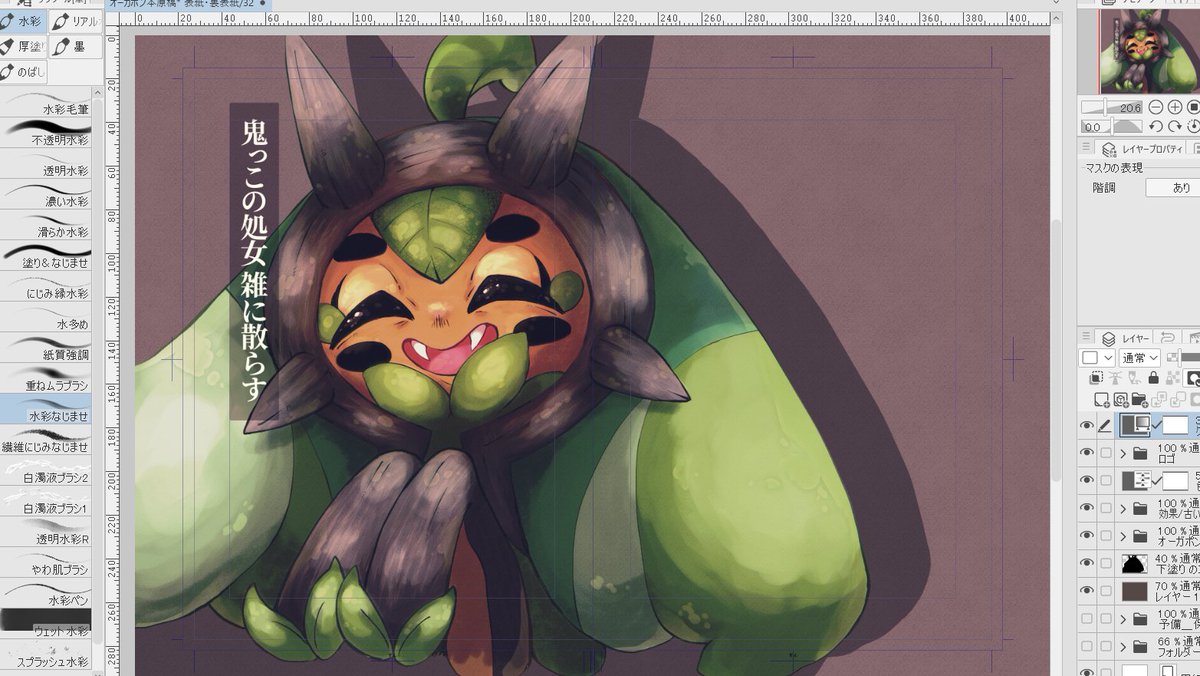
Task: Pick the 透明水彩 brush
Action: (x=46, y=165)
